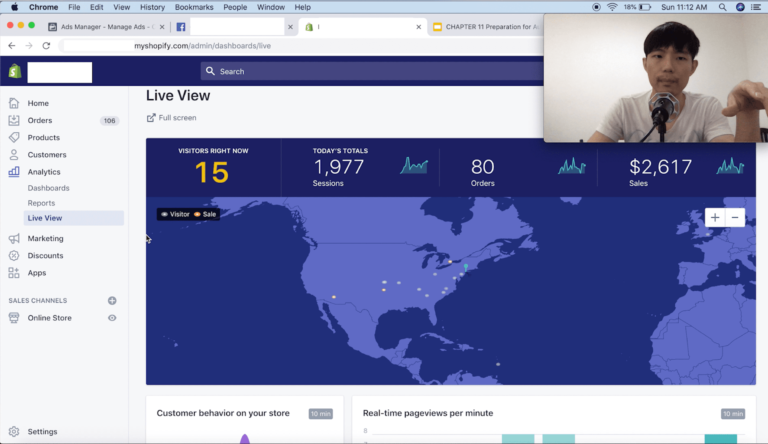This screenshot has height=444, width=768.
Task: Click the Sale legend item
Action: pos(205,214)
